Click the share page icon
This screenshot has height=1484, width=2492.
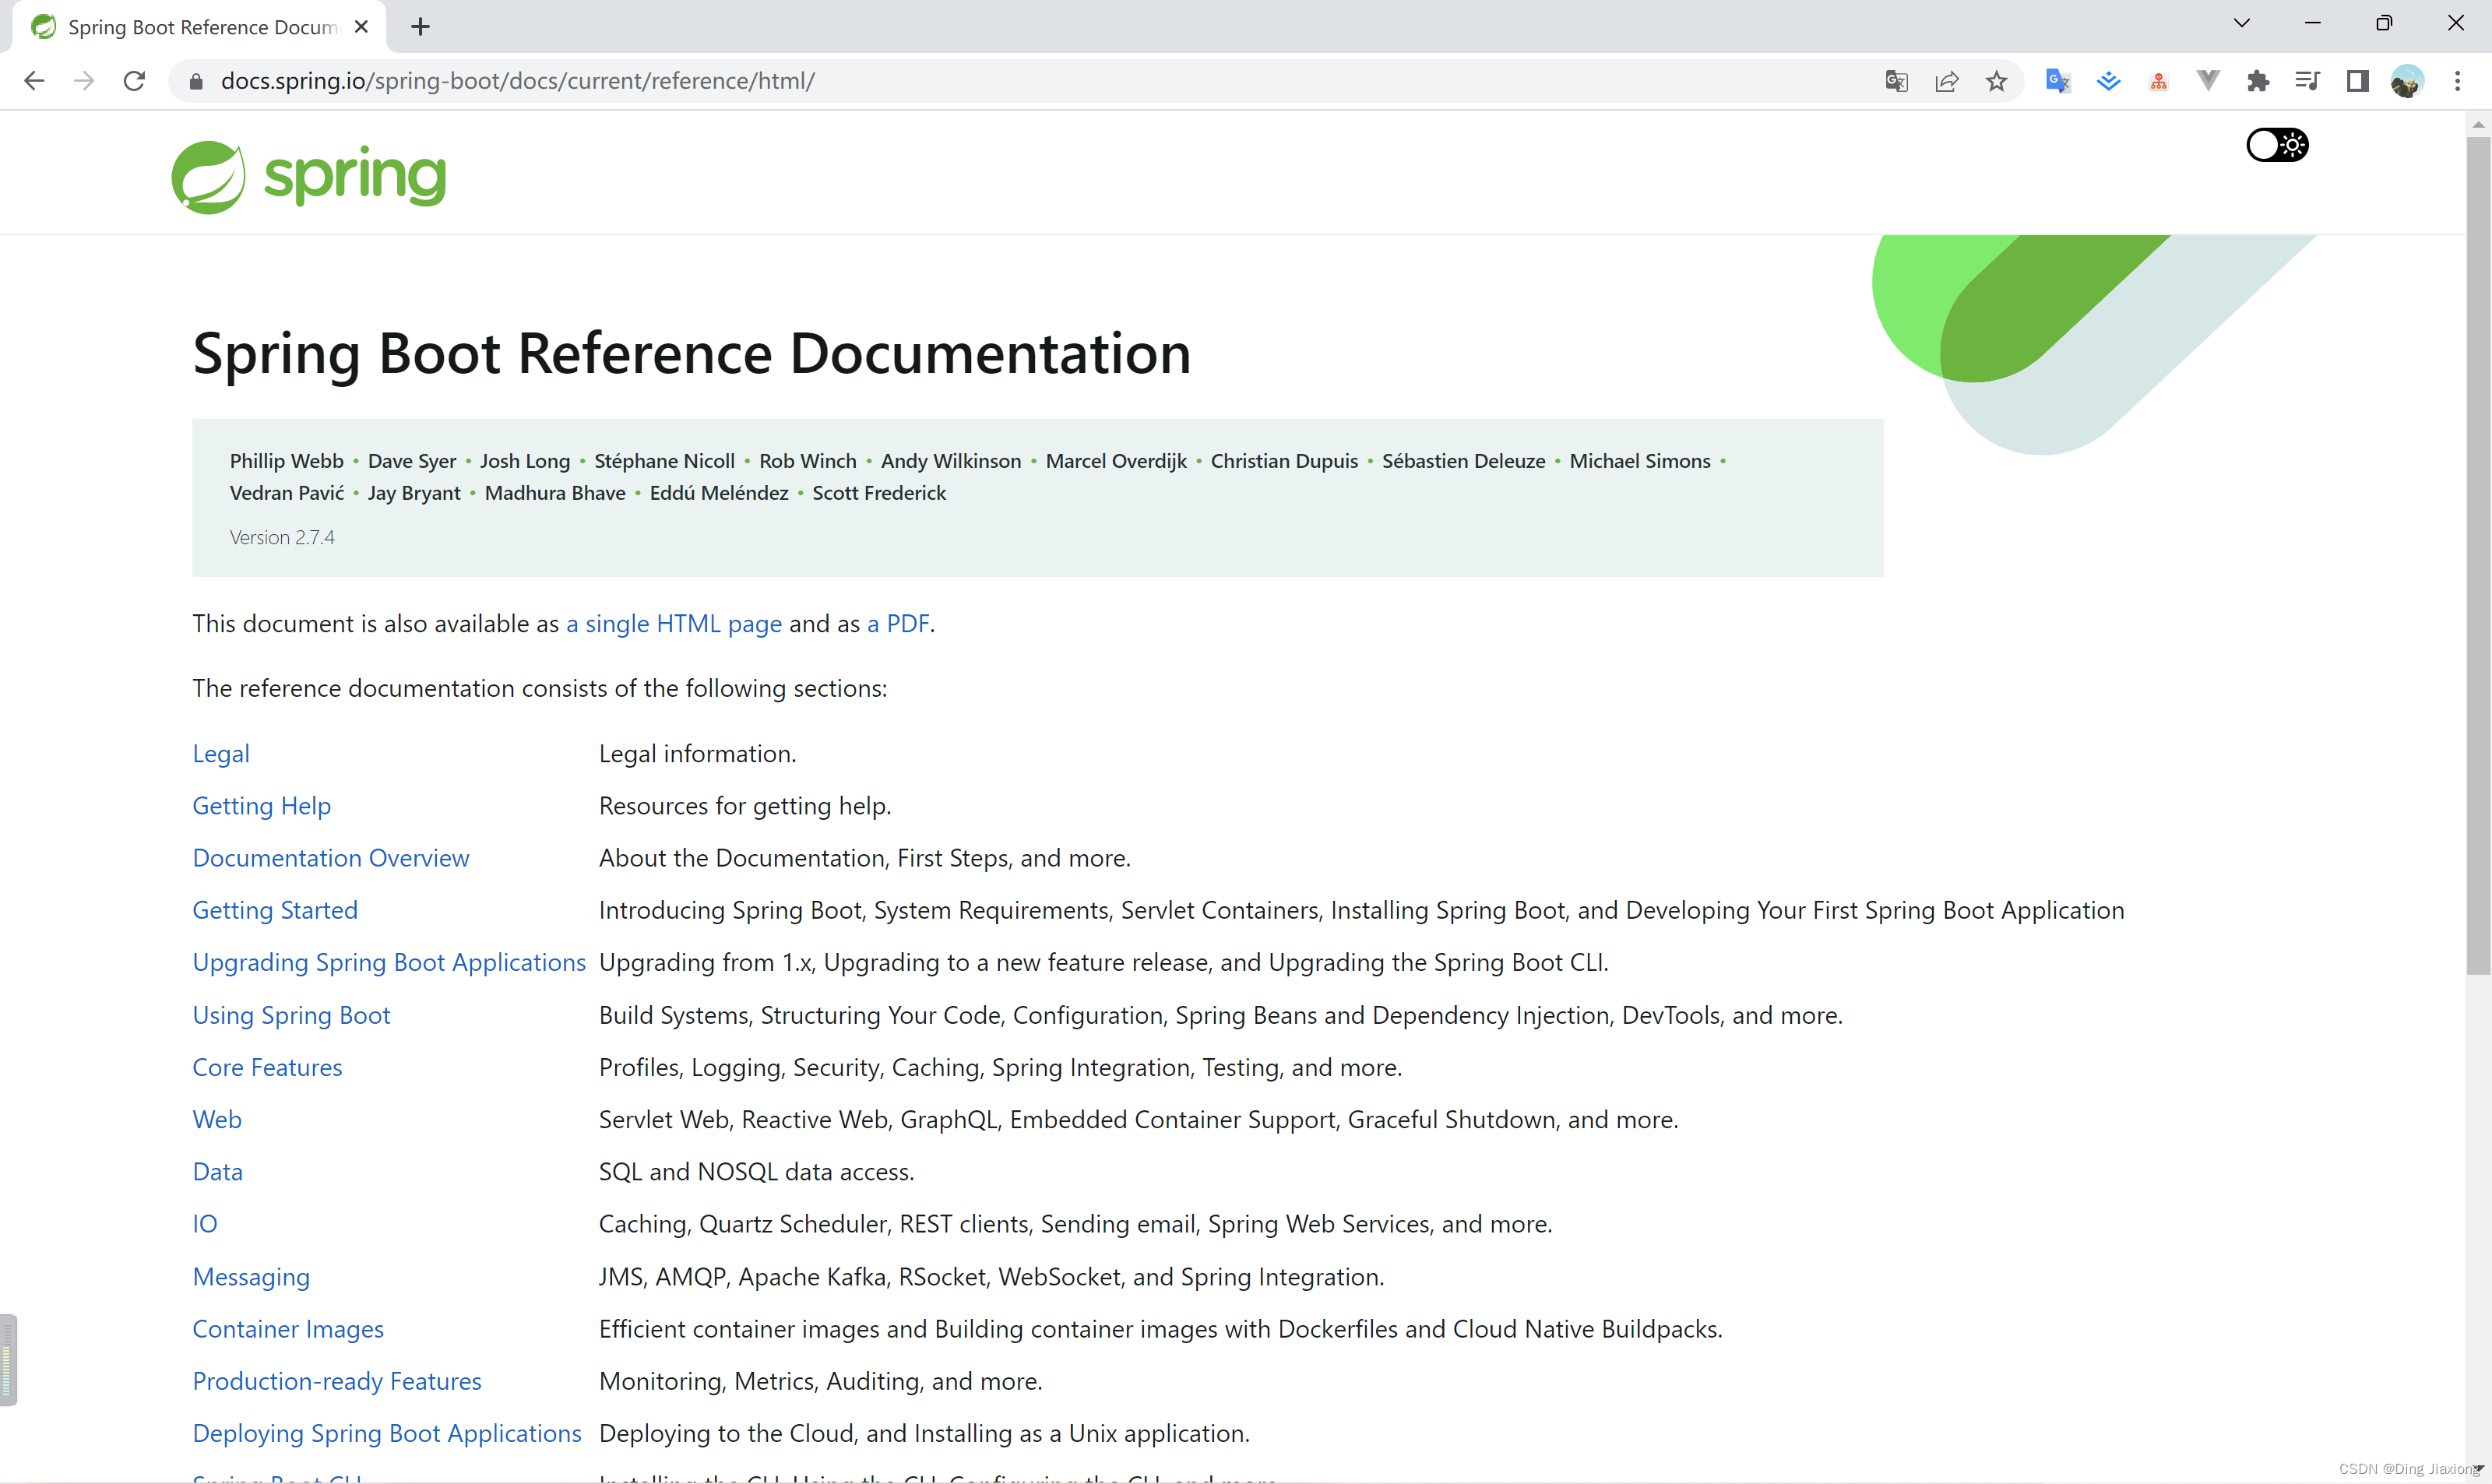coord(1947,81)
